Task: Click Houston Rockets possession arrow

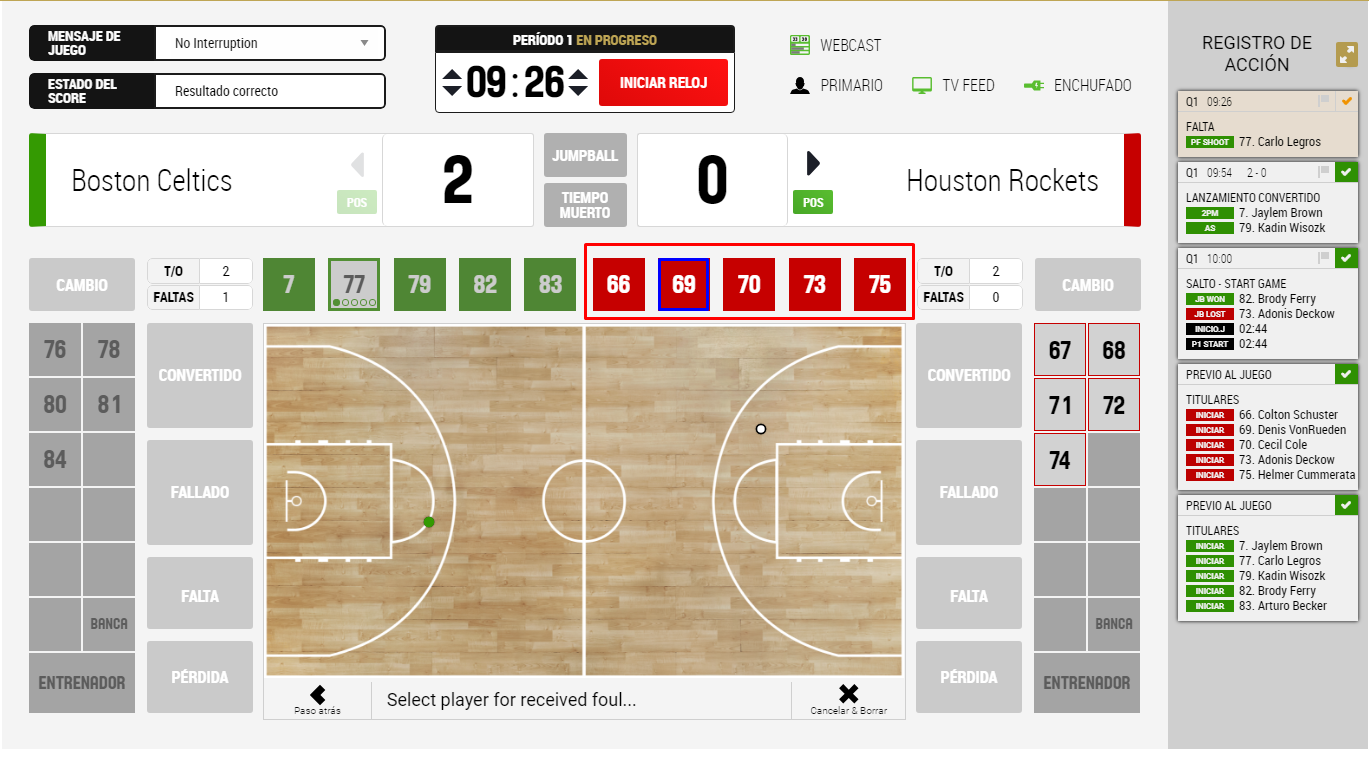Action: (813, 164)
